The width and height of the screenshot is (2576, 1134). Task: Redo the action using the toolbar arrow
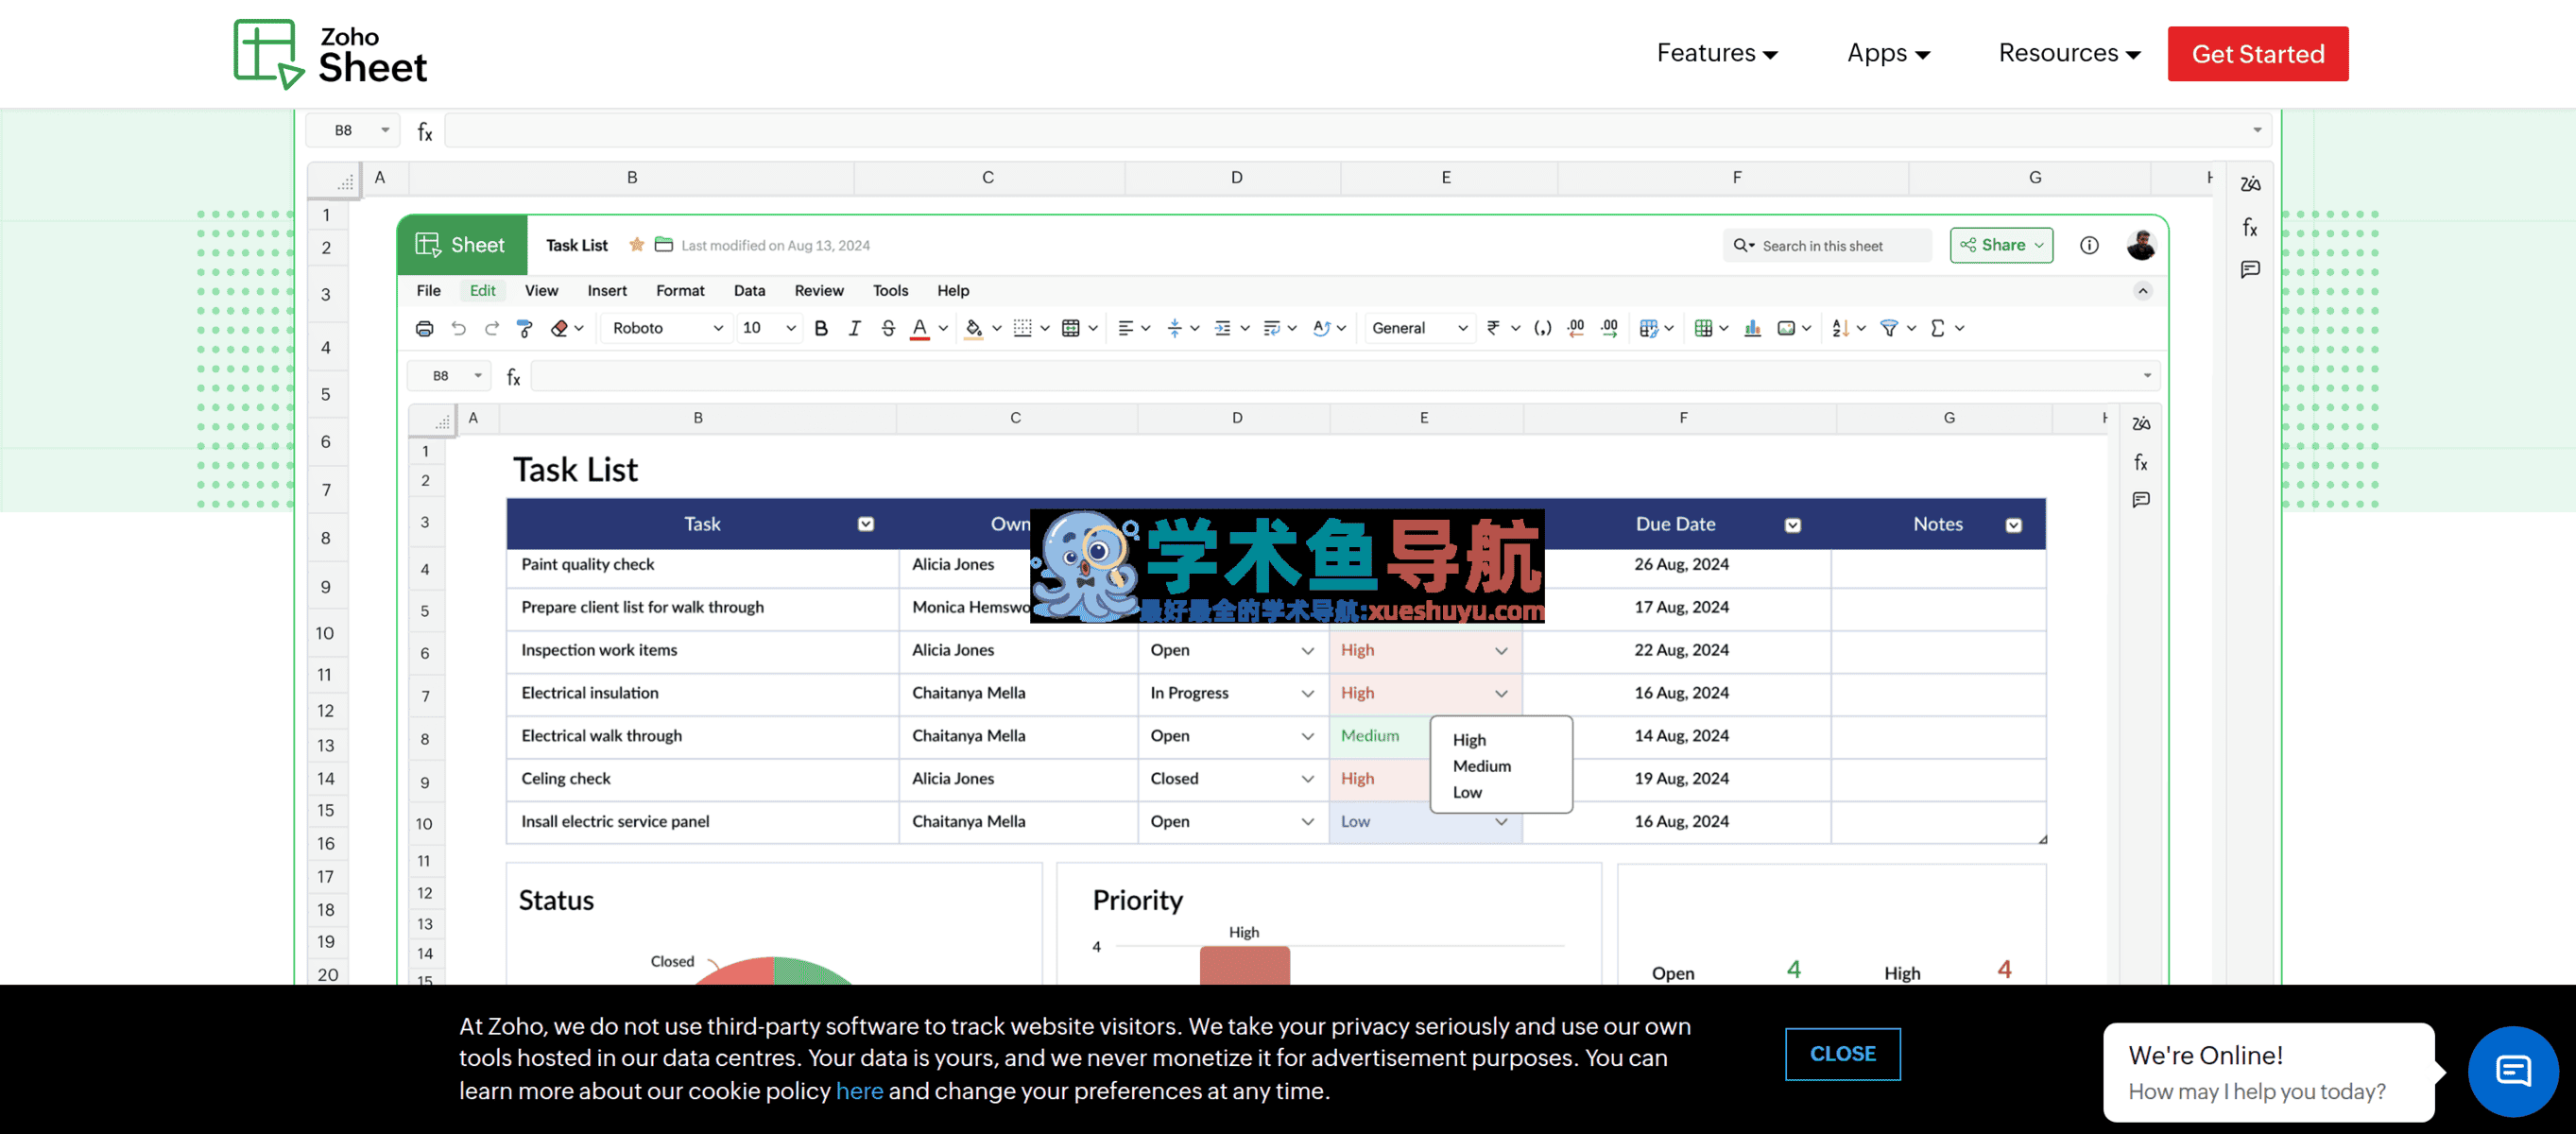click(491, 328)
